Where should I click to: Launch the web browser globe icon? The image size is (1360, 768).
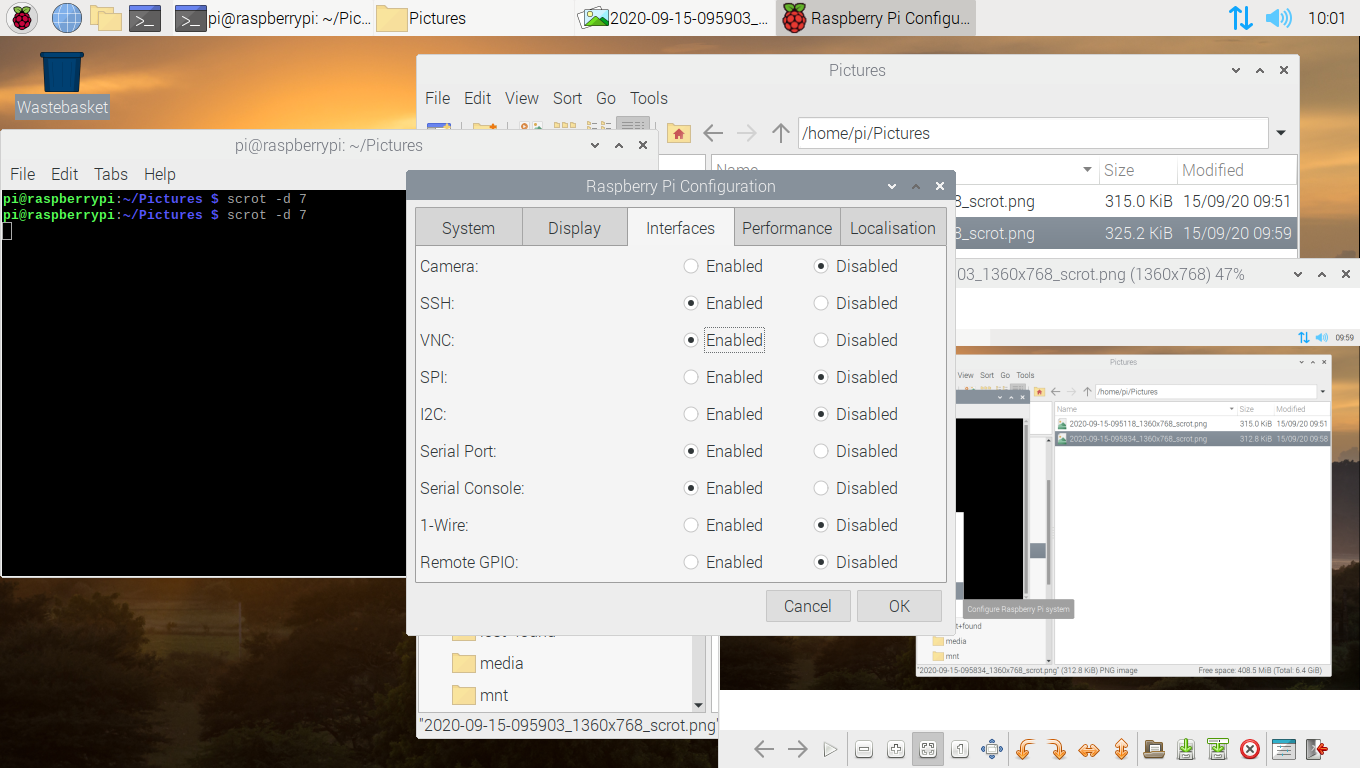tap(66, 18)
